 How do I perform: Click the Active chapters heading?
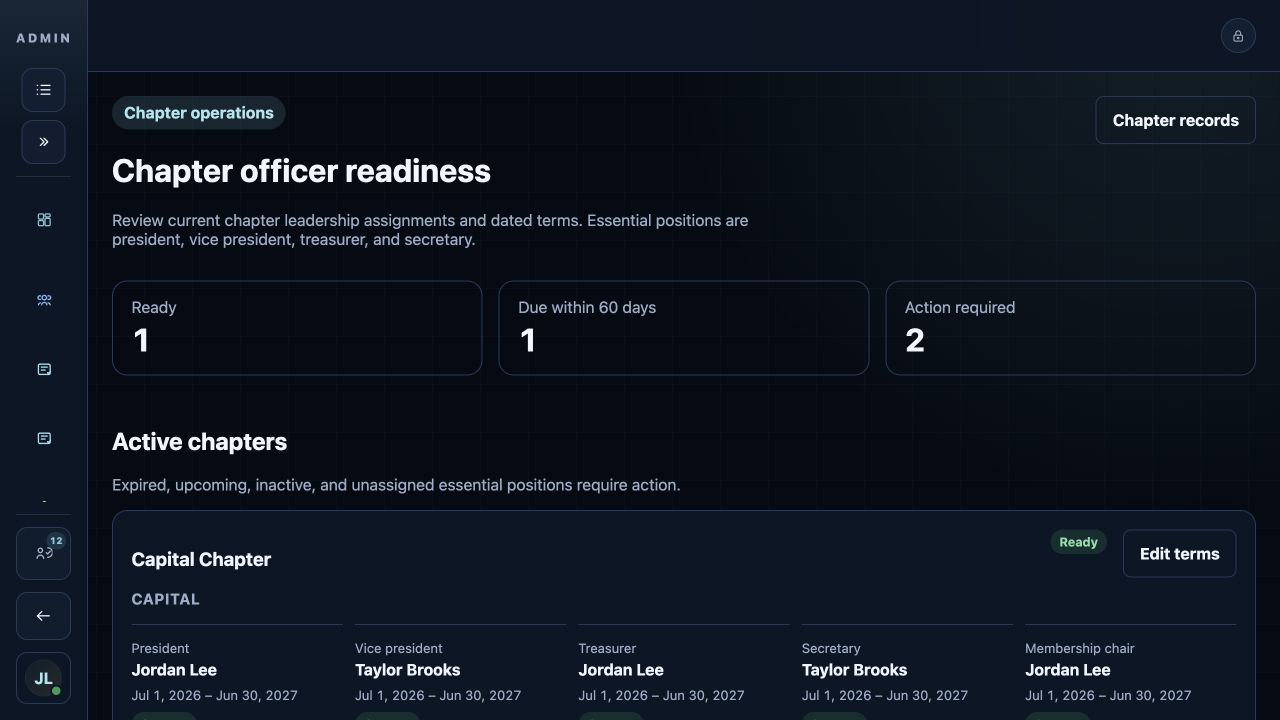(200, 442)
